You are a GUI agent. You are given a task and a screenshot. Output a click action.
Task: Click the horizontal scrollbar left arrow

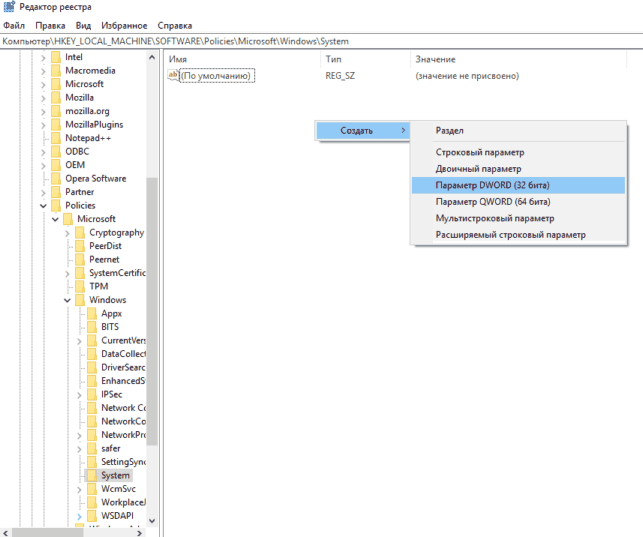click(5, 532)
